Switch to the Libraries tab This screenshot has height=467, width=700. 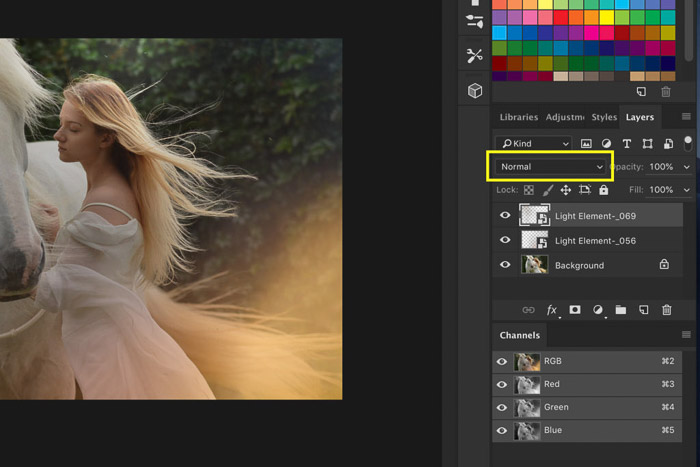pyautogui.click(x=519, y=117)
